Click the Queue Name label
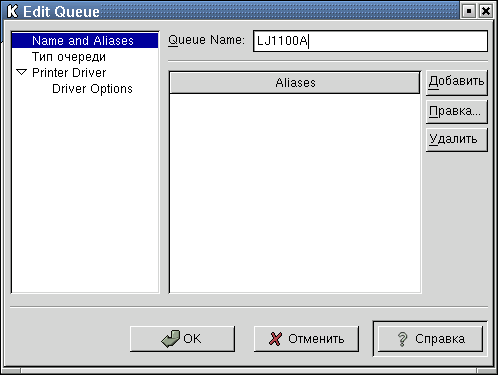 tap(206, 40)
